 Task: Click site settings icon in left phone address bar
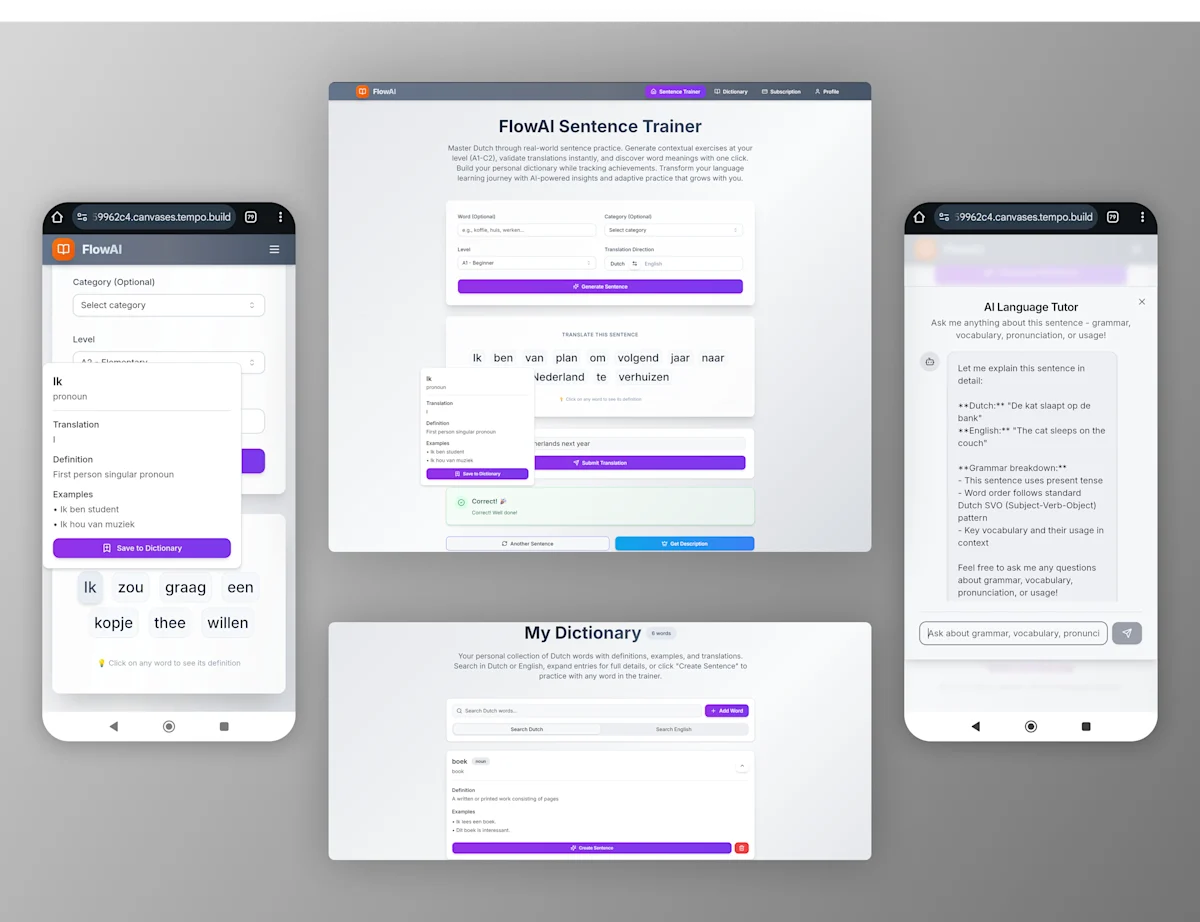[82, 217]
